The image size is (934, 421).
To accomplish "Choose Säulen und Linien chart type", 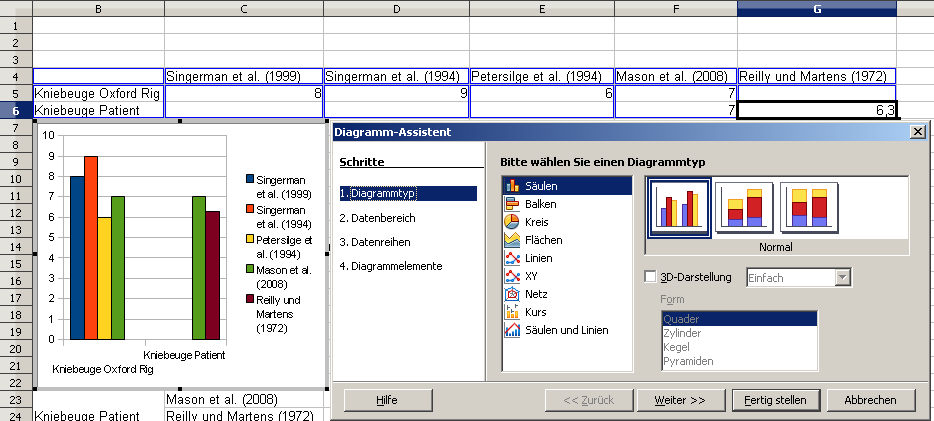I will coord(566,330).
